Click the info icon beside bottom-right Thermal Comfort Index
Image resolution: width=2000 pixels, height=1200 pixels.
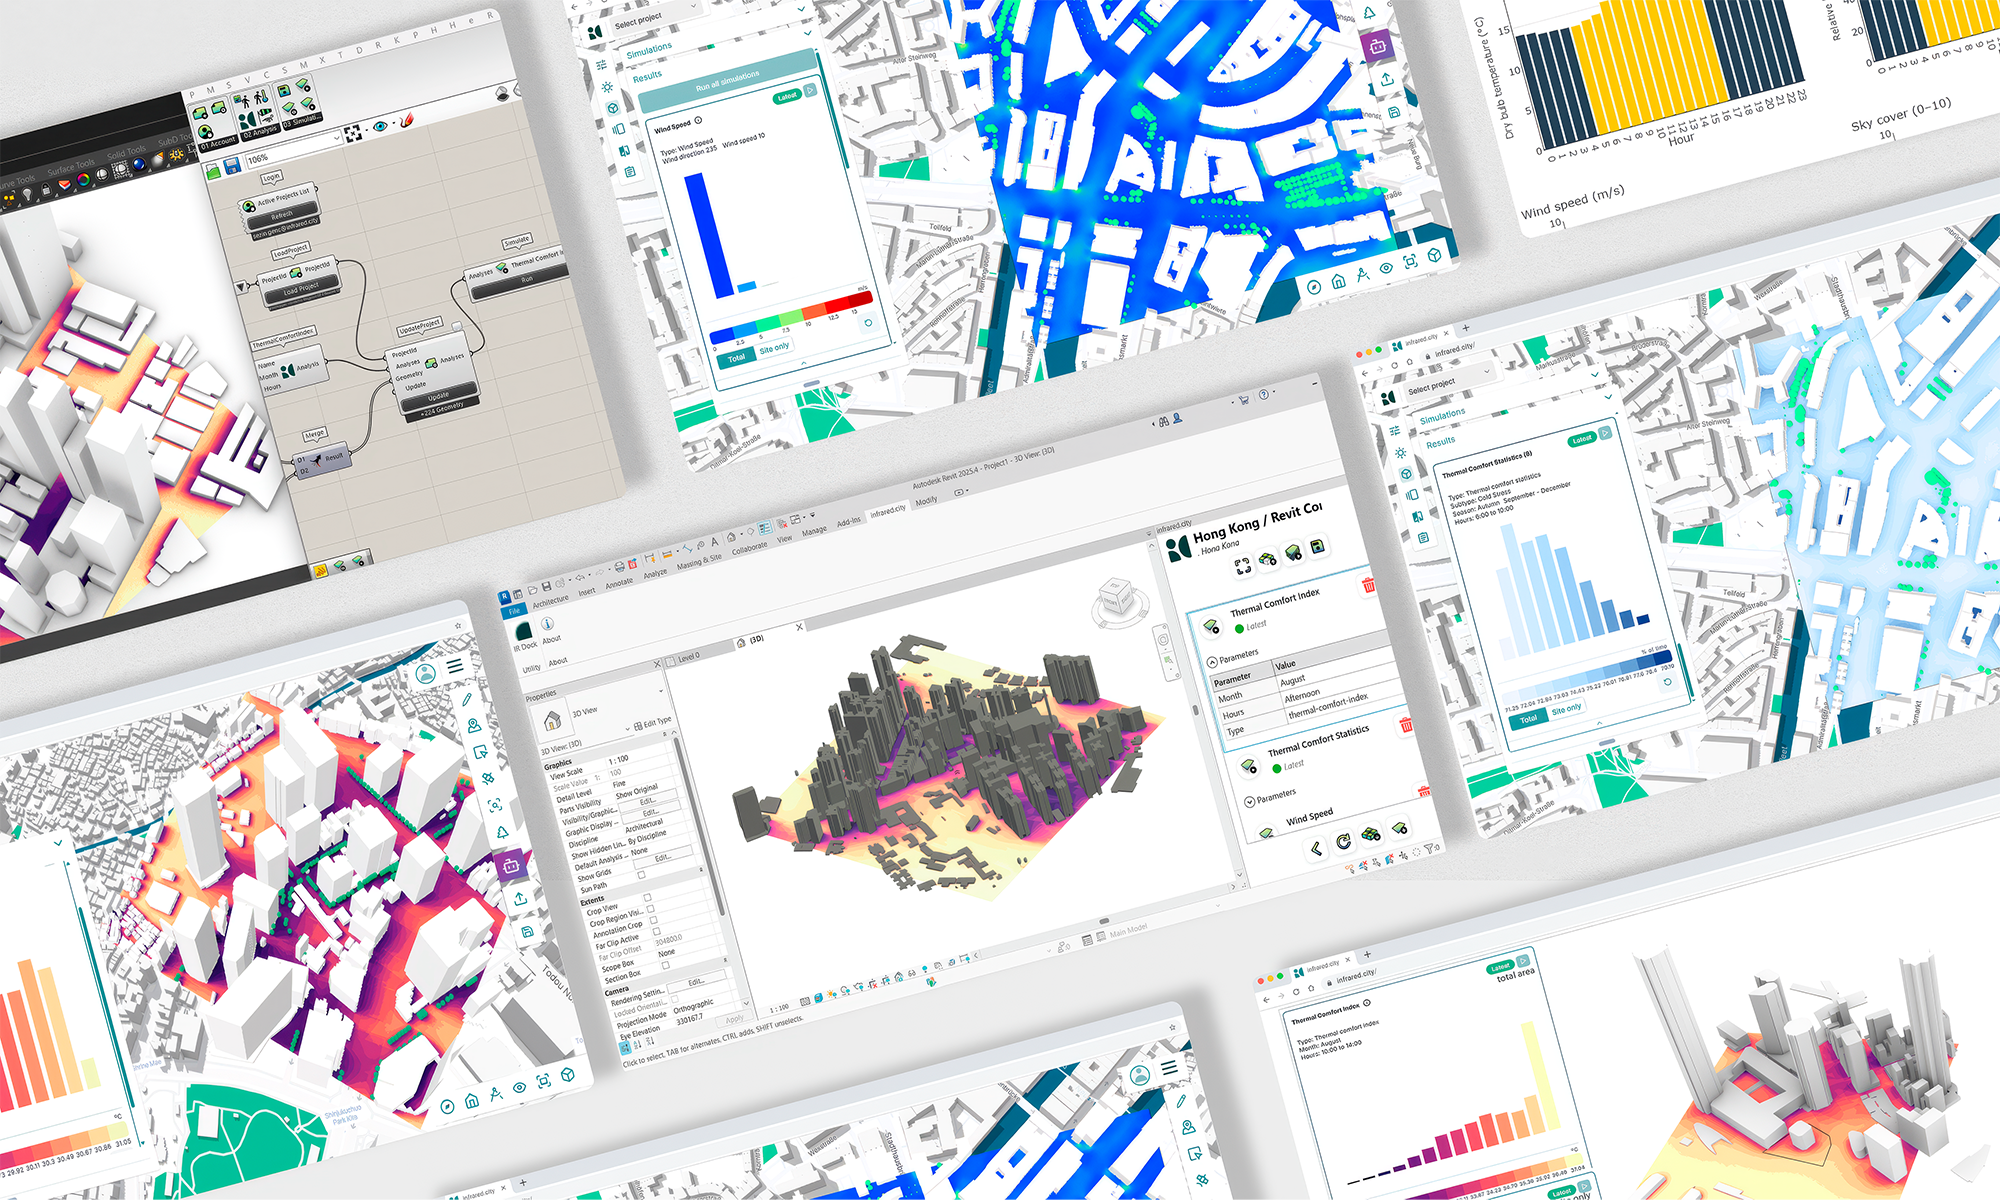tap(1367, 1003)
